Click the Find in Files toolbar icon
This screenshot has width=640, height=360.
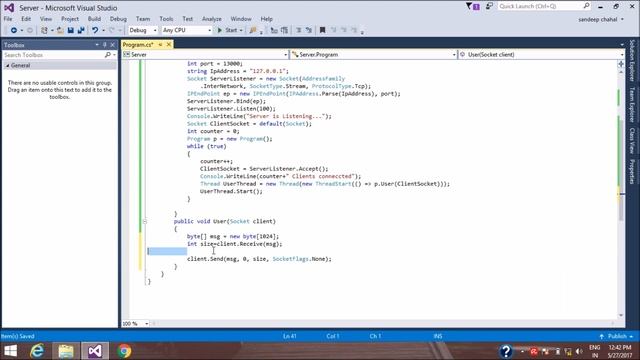point(253,30)
